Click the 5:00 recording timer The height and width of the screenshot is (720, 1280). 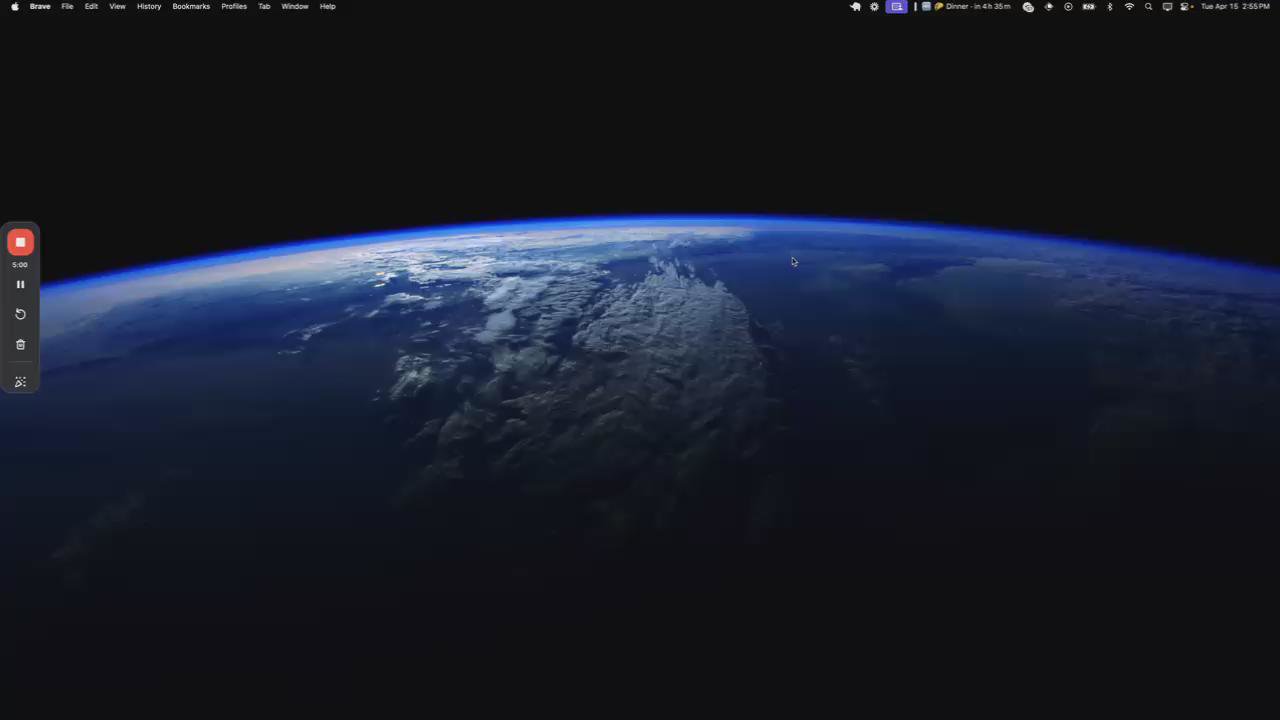coord(20,265)
